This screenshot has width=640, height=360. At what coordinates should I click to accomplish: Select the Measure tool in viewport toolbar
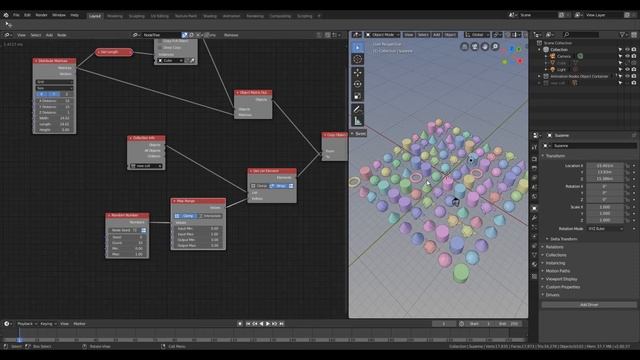[x=358, y=121]
